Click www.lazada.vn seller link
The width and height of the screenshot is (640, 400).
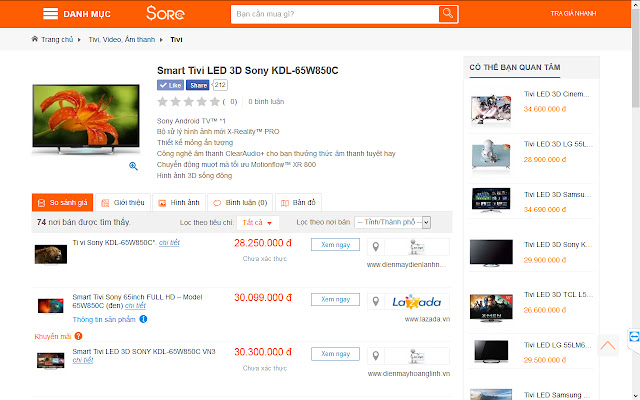coord(427,319)
